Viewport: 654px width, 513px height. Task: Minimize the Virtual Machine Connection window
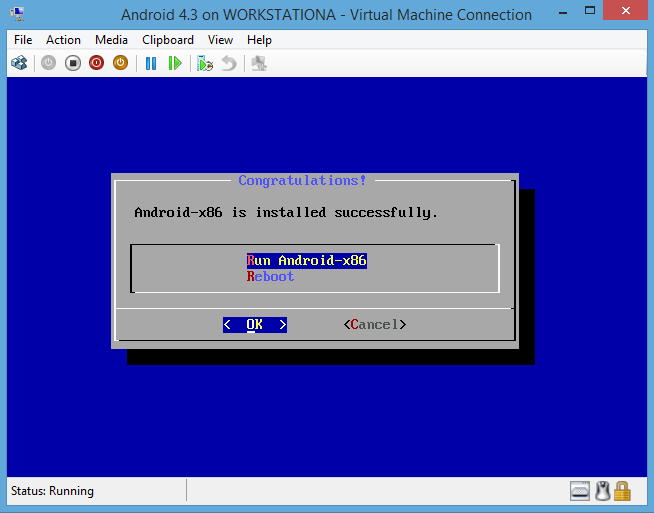[563, 13]
